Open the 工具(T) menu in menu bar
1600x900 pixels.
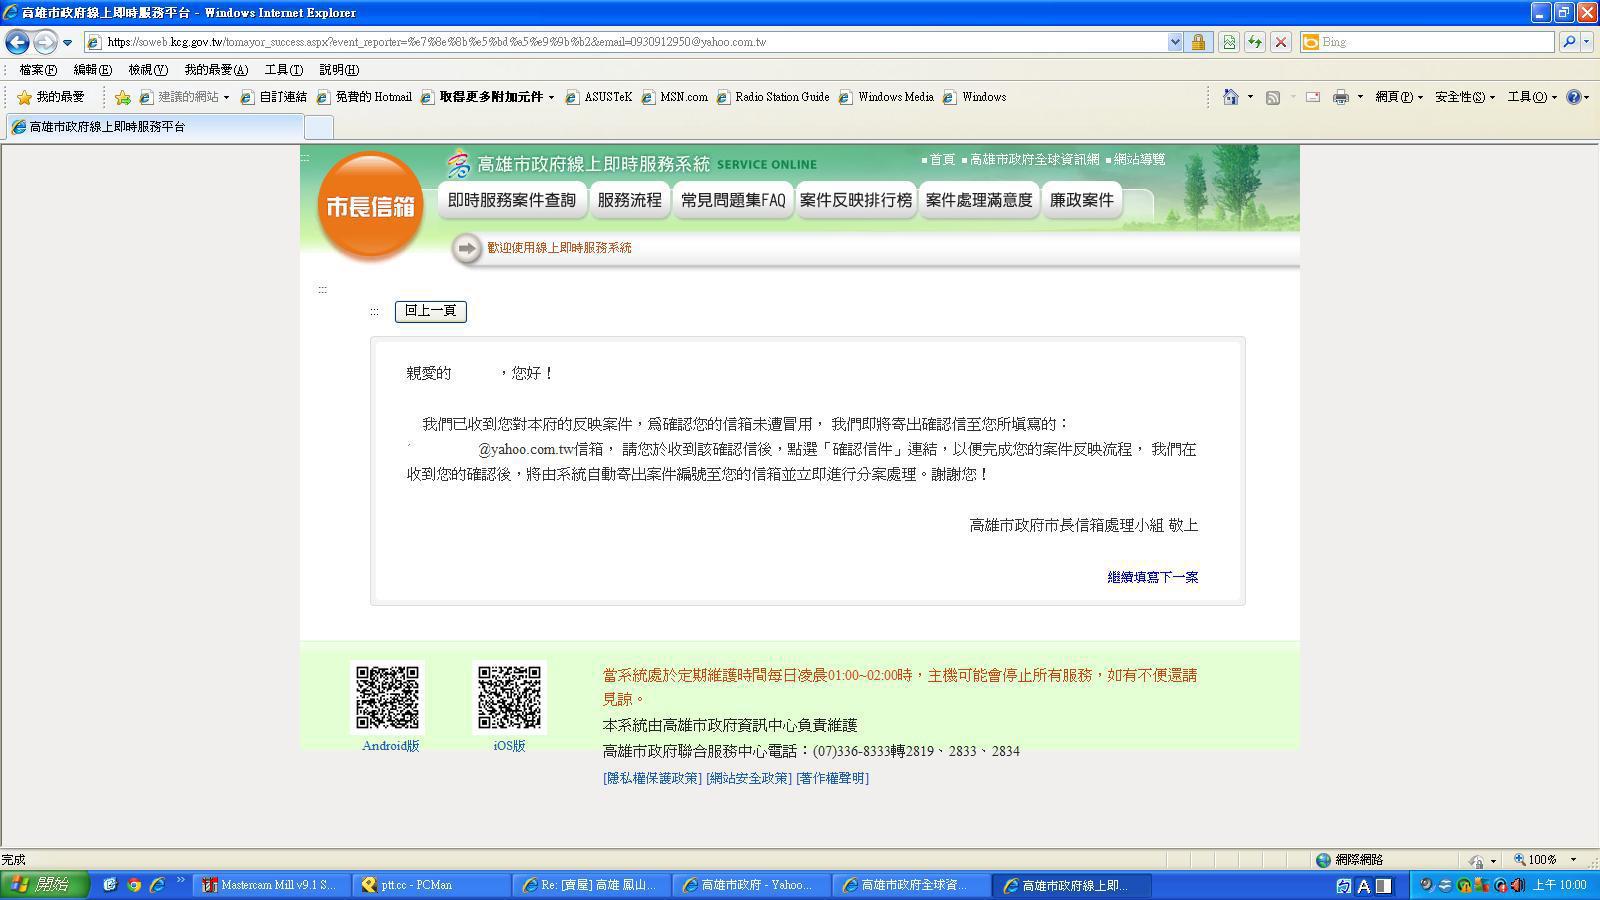point(283,70)
